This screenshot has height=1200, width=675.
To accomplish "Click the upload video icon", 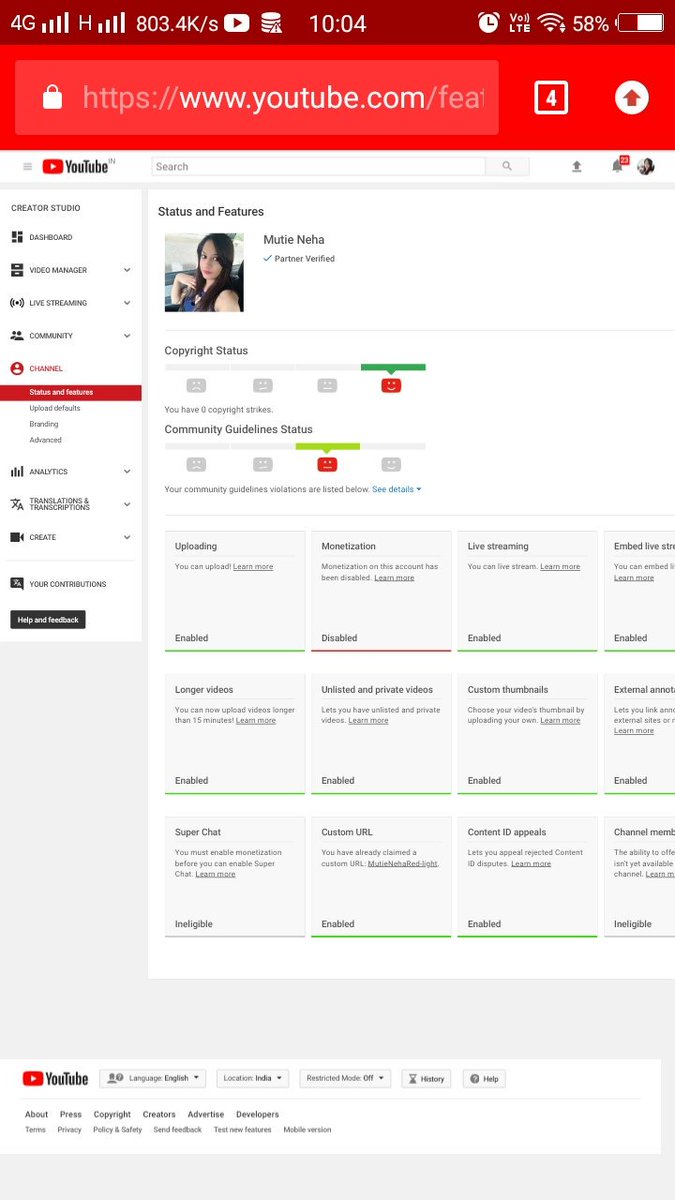I will click(577, 167).
